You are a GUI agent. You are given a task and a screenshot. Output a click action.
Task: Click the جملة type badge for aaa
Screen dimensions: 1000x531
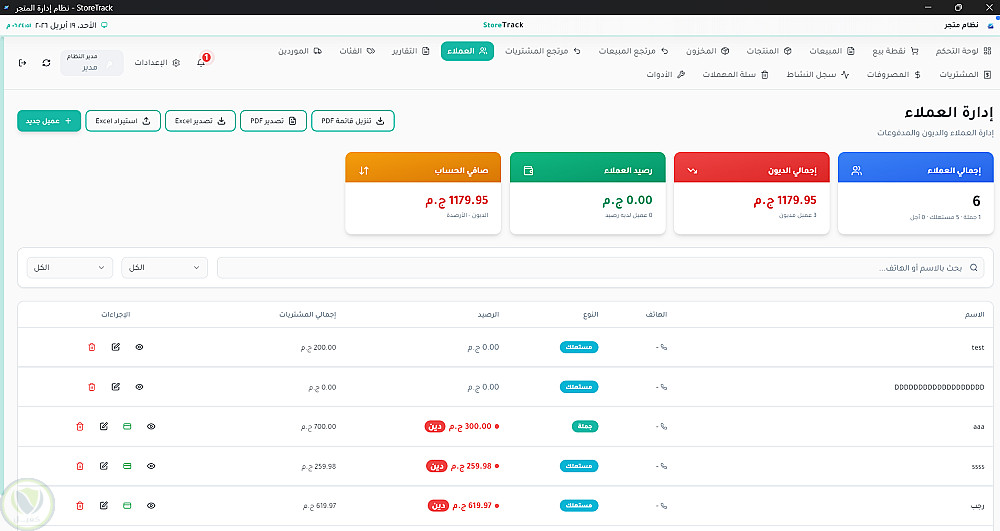tap(585, 426)
